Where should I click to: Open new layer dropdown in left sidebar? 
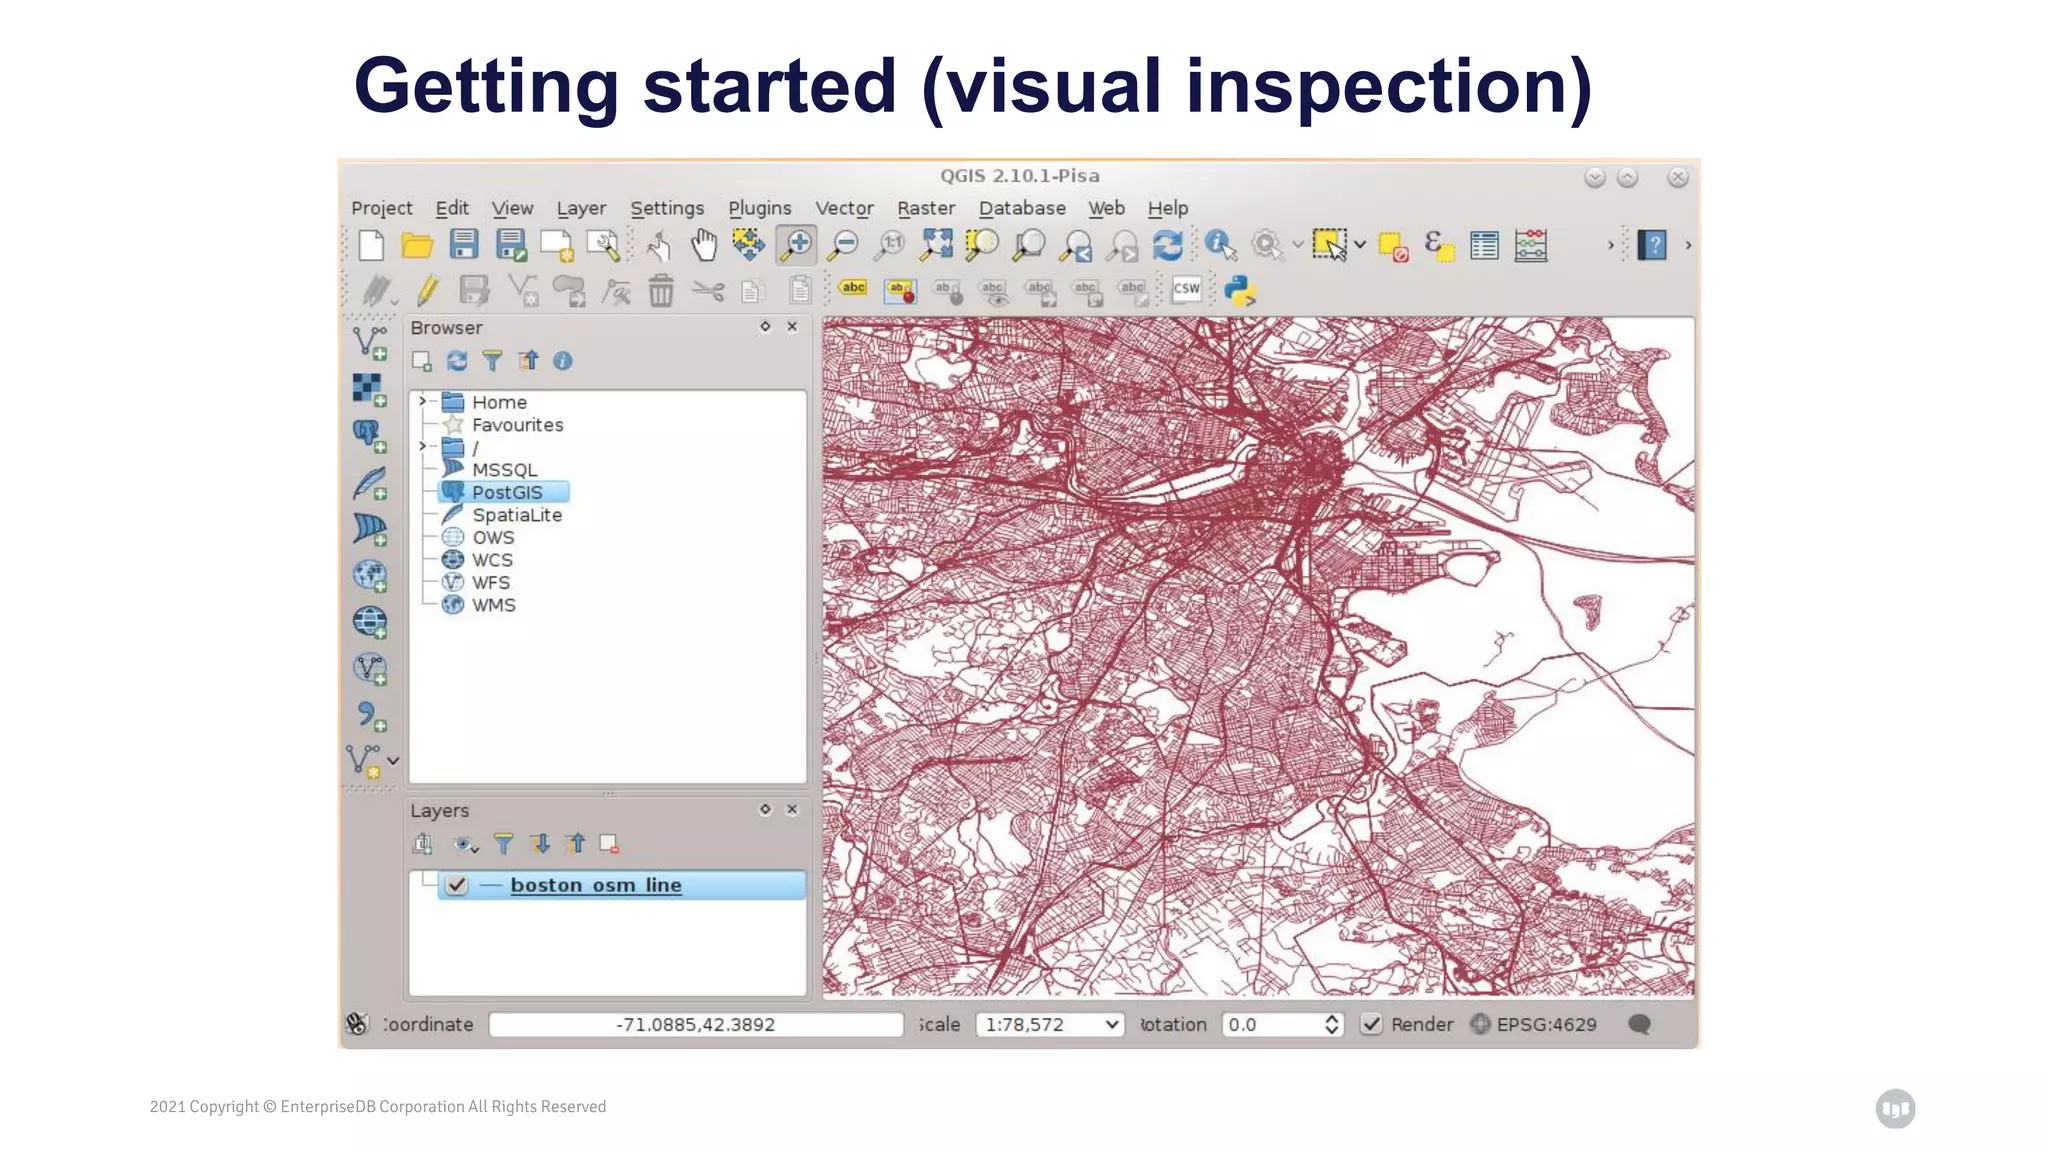[x=393, y=761]
